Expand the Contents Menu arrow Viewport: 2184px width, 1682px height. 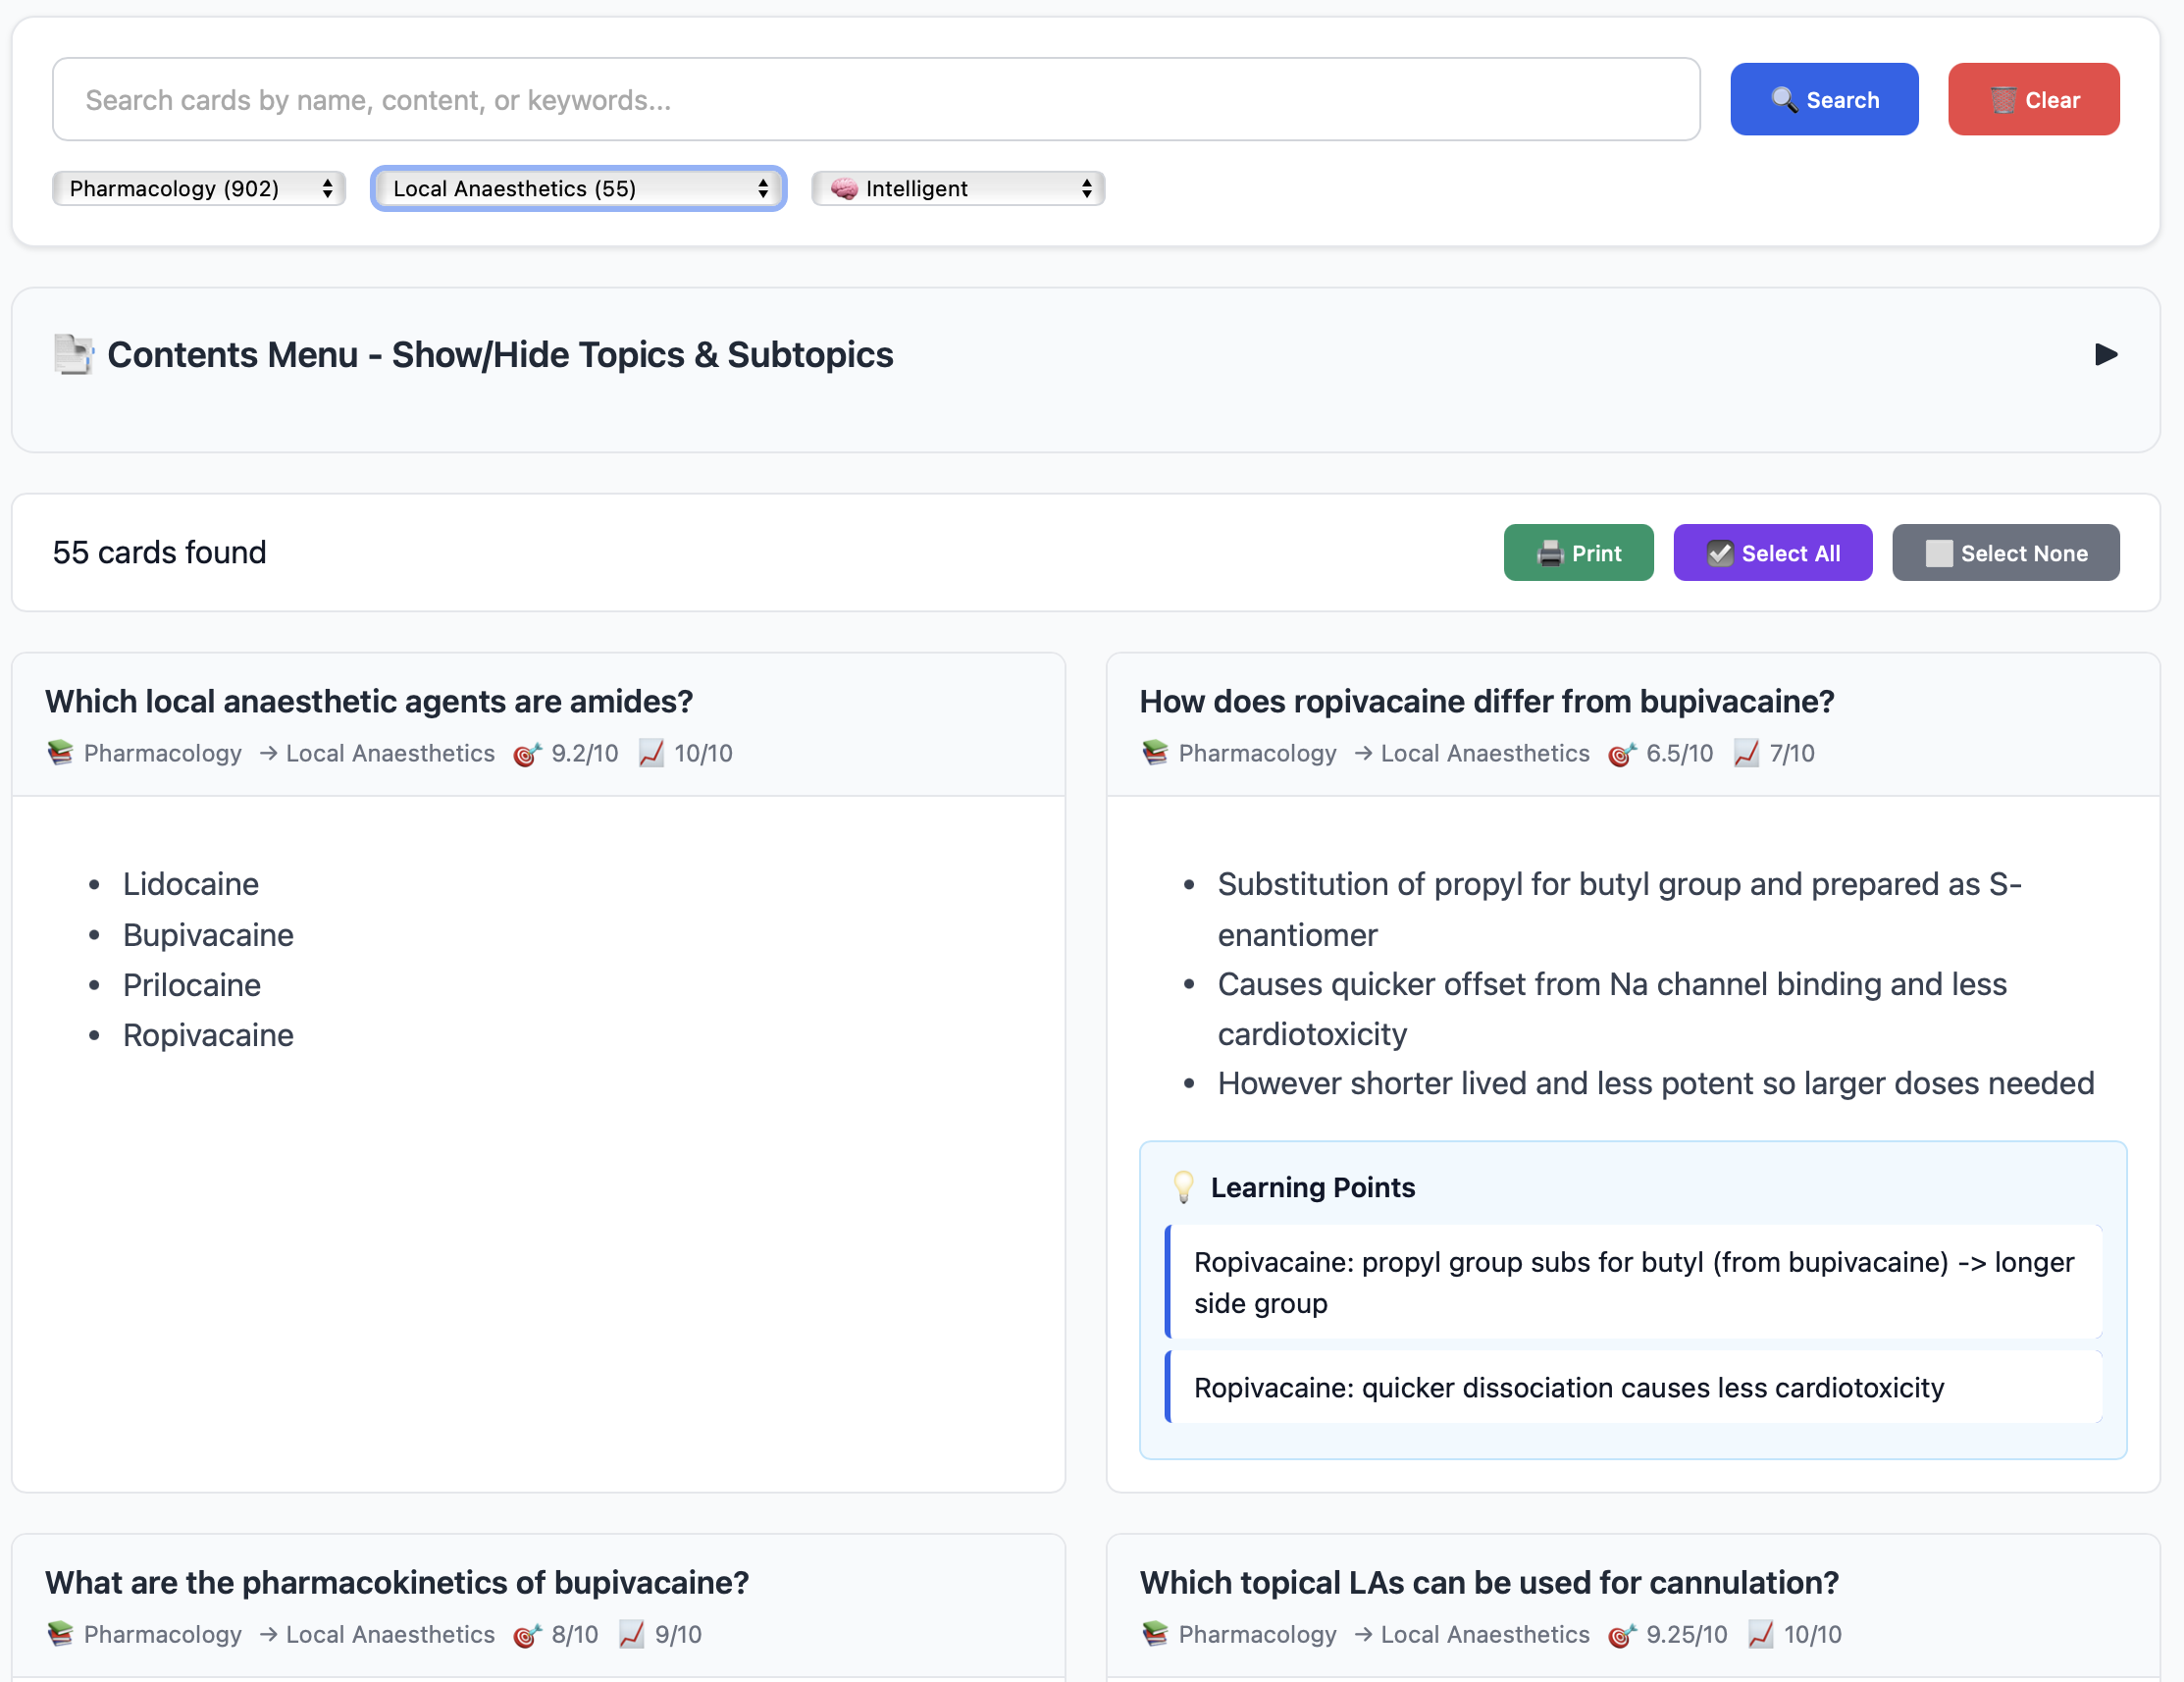click(x=2105, y=354)
